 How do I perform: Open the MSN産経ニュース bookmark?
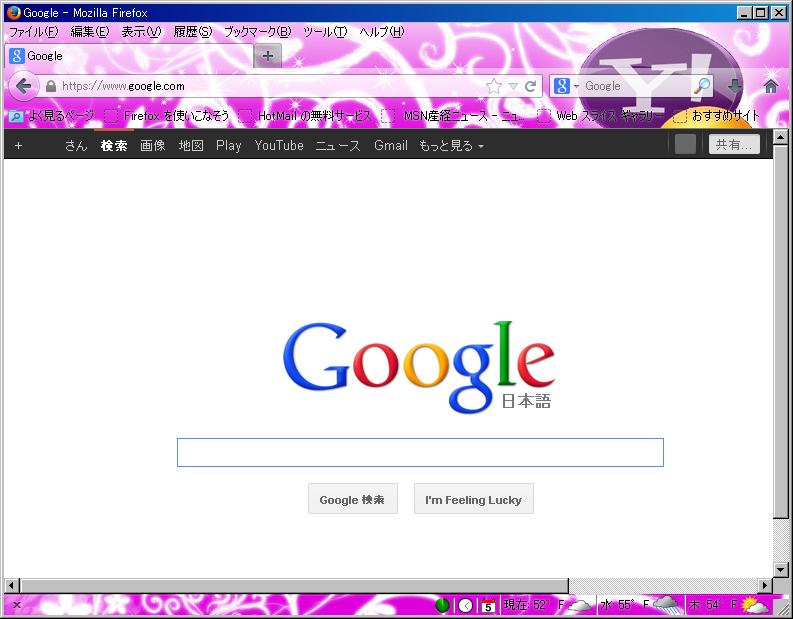click(x=453, y=116)
